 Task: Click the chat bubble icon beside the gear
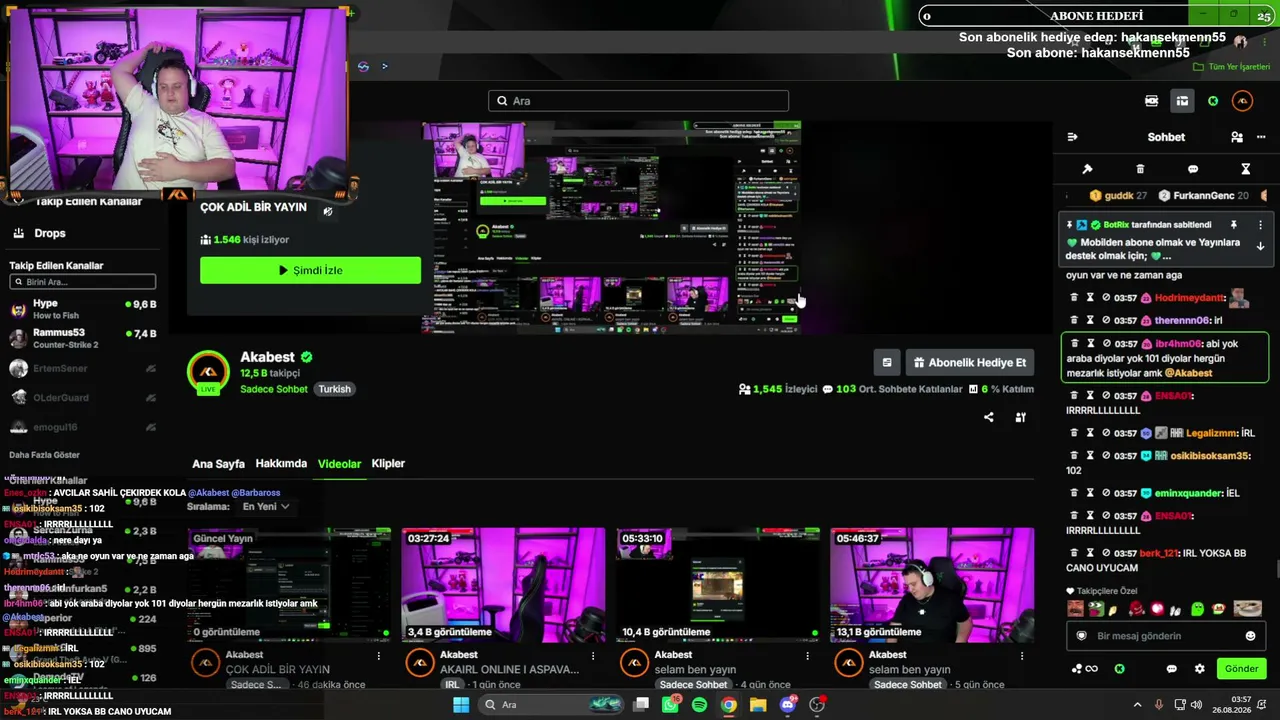pyautogui.click(x=1172, y=669)
